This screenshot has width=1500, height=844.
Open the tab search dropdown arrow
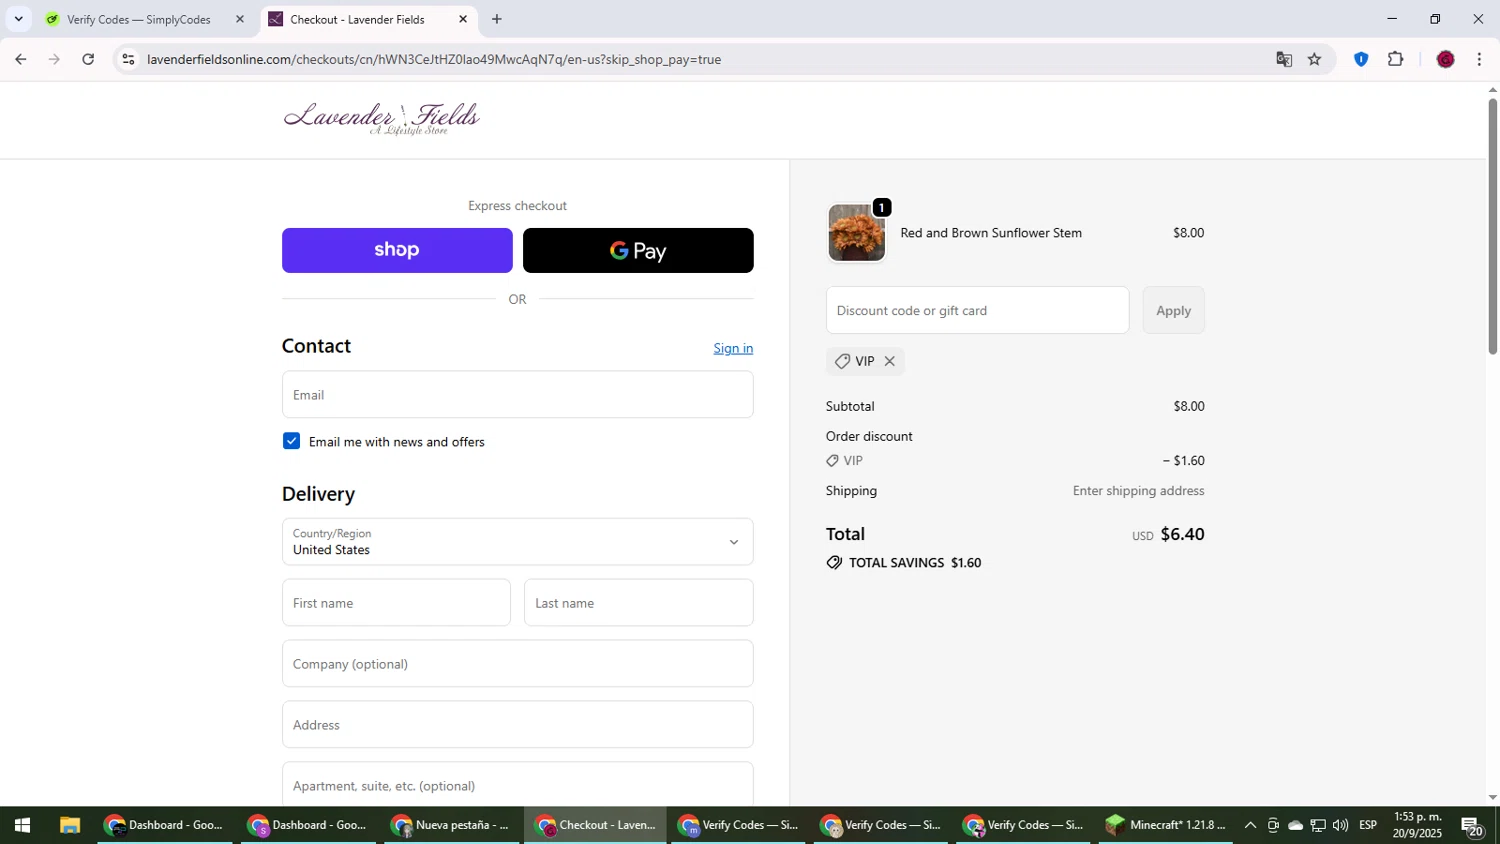(x=18, y=19)
